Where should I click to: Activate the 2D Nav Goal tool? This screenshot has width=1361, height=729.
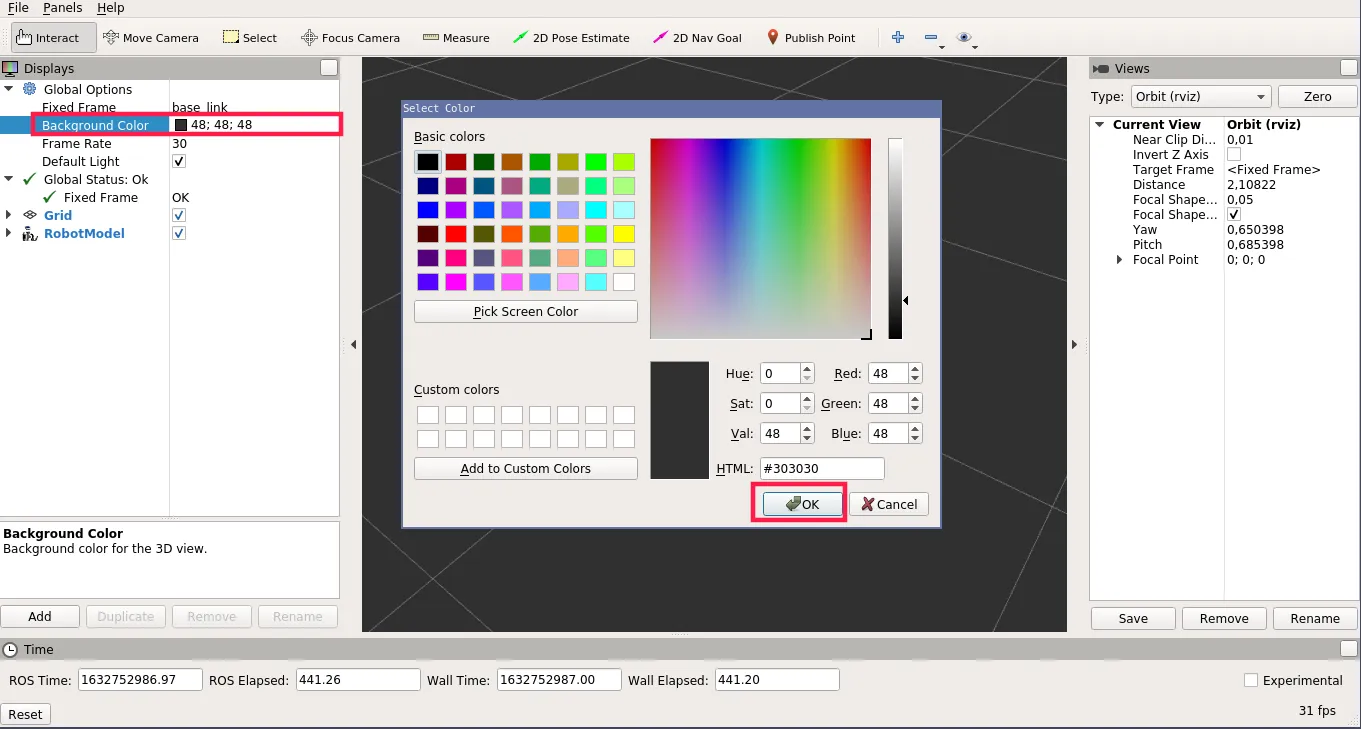697,38
